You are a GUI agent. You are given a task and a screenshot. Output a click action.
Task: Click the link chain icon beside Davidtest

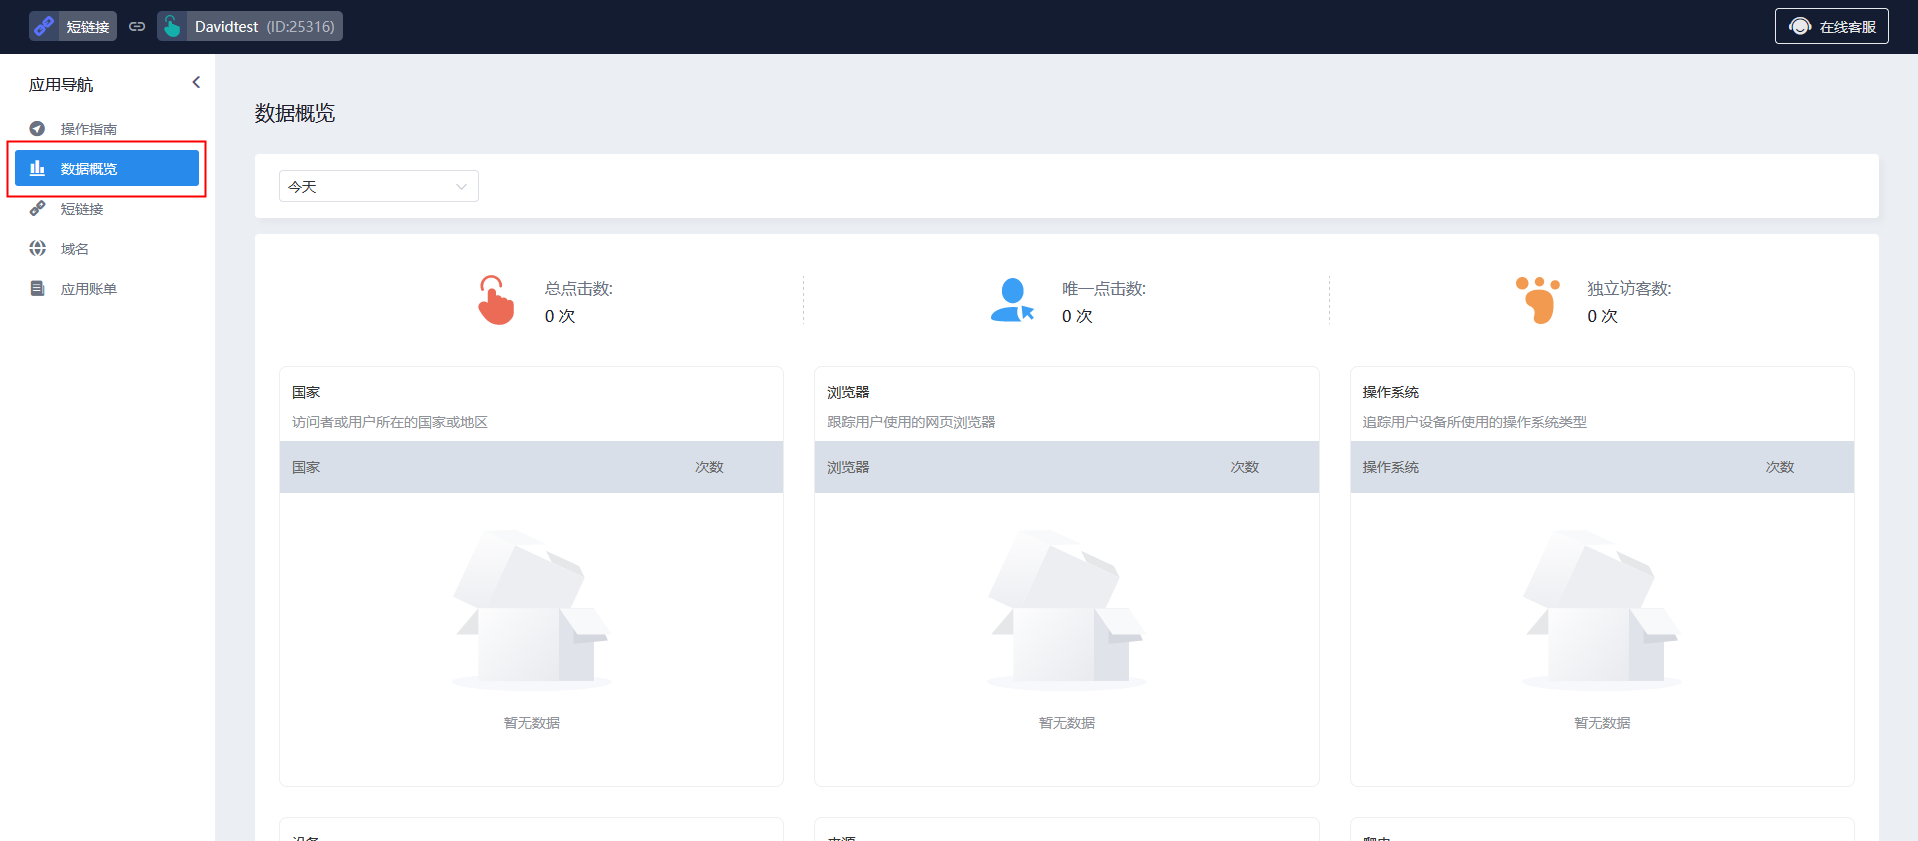click(x=137, y=26)
